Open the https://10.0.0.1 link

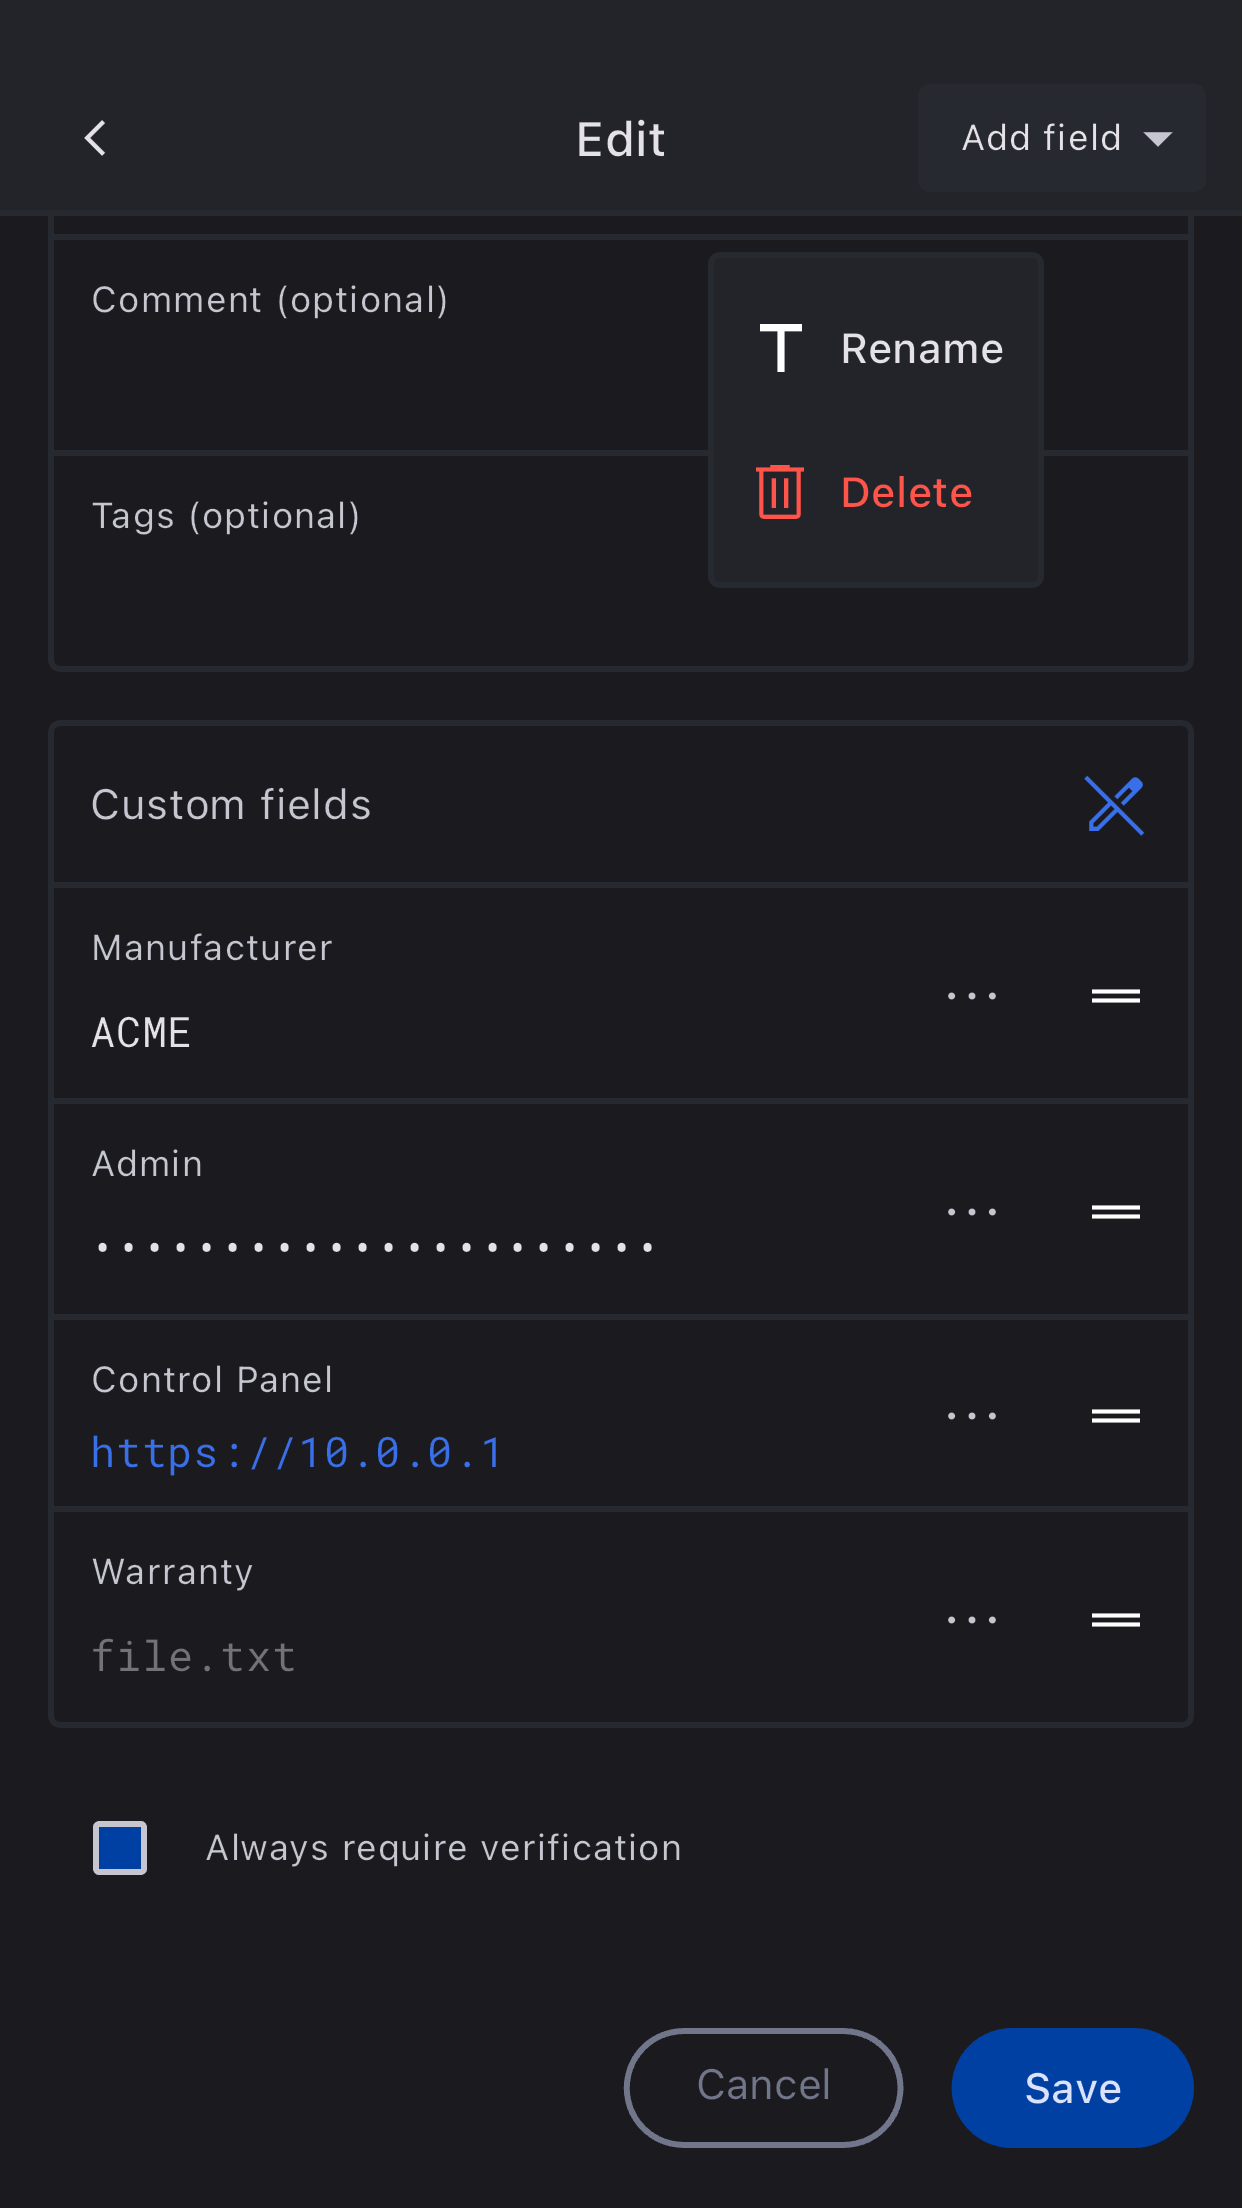297,1453
